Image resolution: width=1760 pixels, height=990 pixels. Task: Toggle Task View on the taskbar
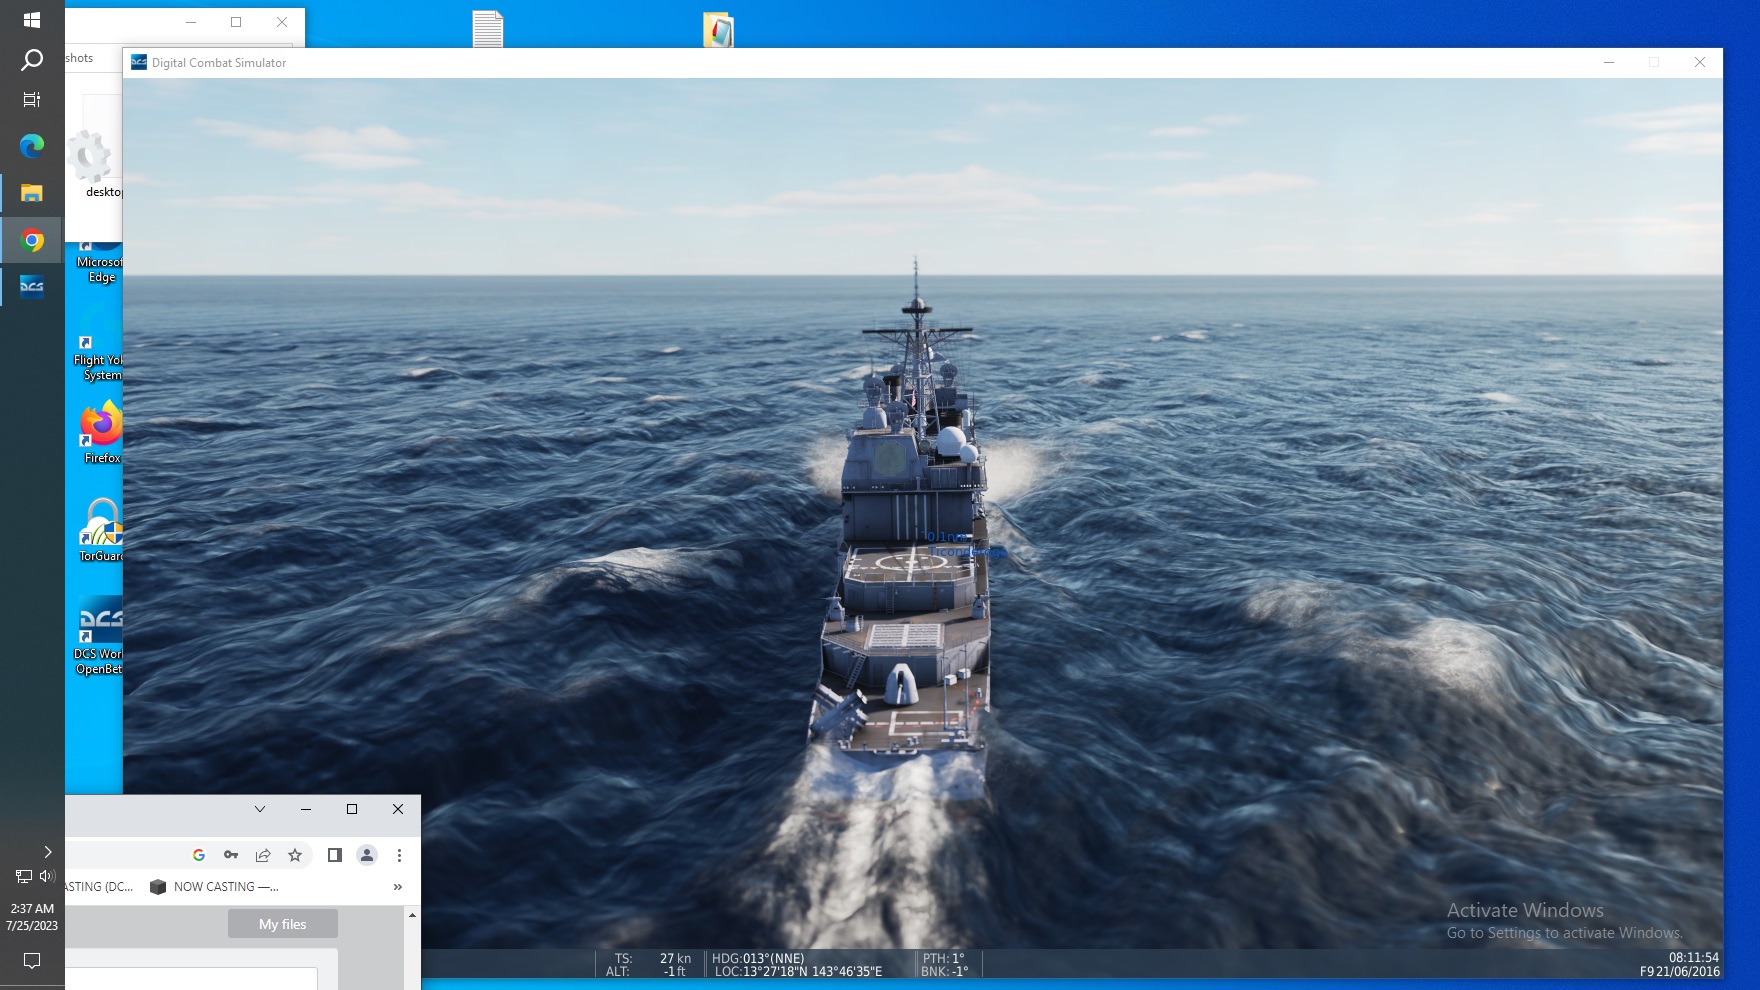pos(32,99)
